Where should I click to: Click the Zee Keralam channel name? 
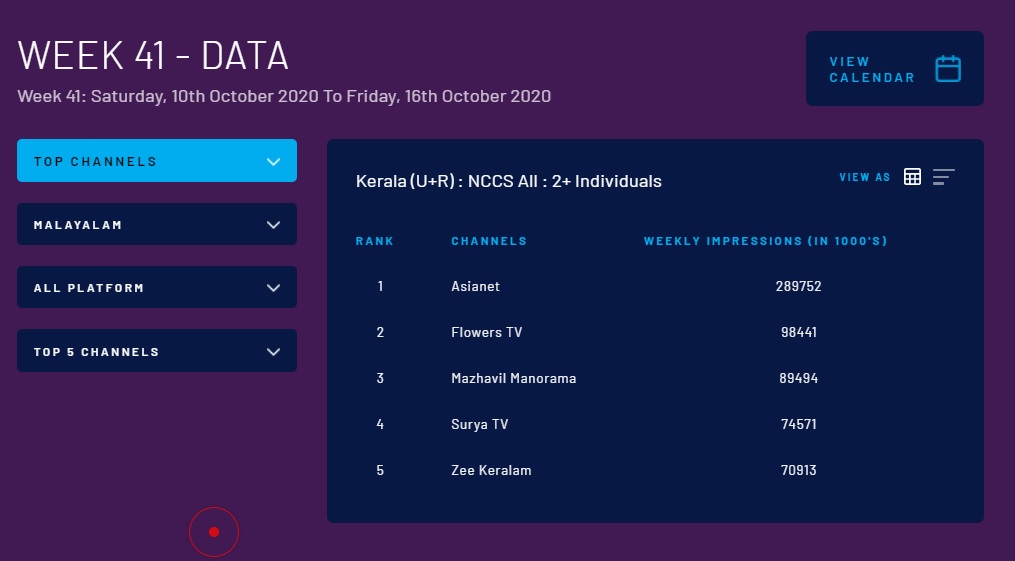click(x=491, y=470)
